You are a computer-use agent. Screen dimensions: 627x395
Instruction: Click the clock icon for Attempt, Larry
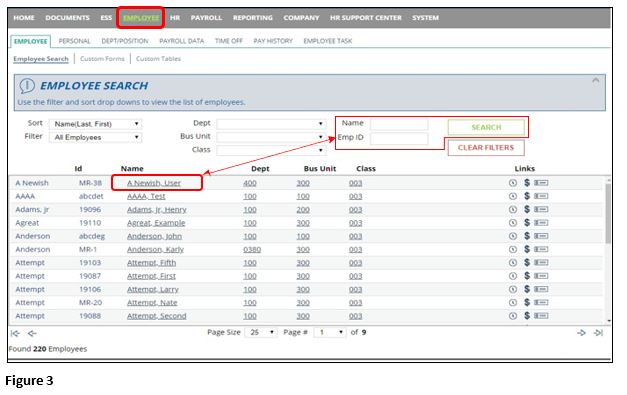click(x=513, y=289)
